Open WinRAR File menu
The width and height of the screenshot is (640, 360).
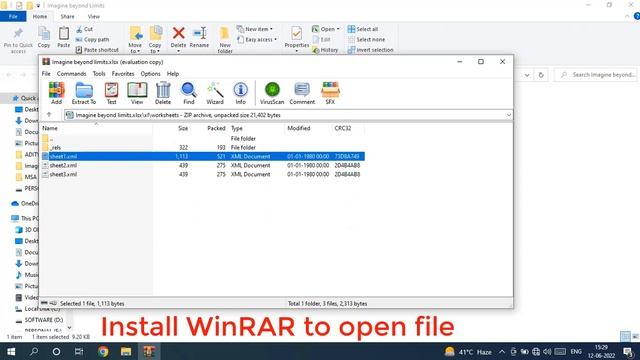click(46, 73)
